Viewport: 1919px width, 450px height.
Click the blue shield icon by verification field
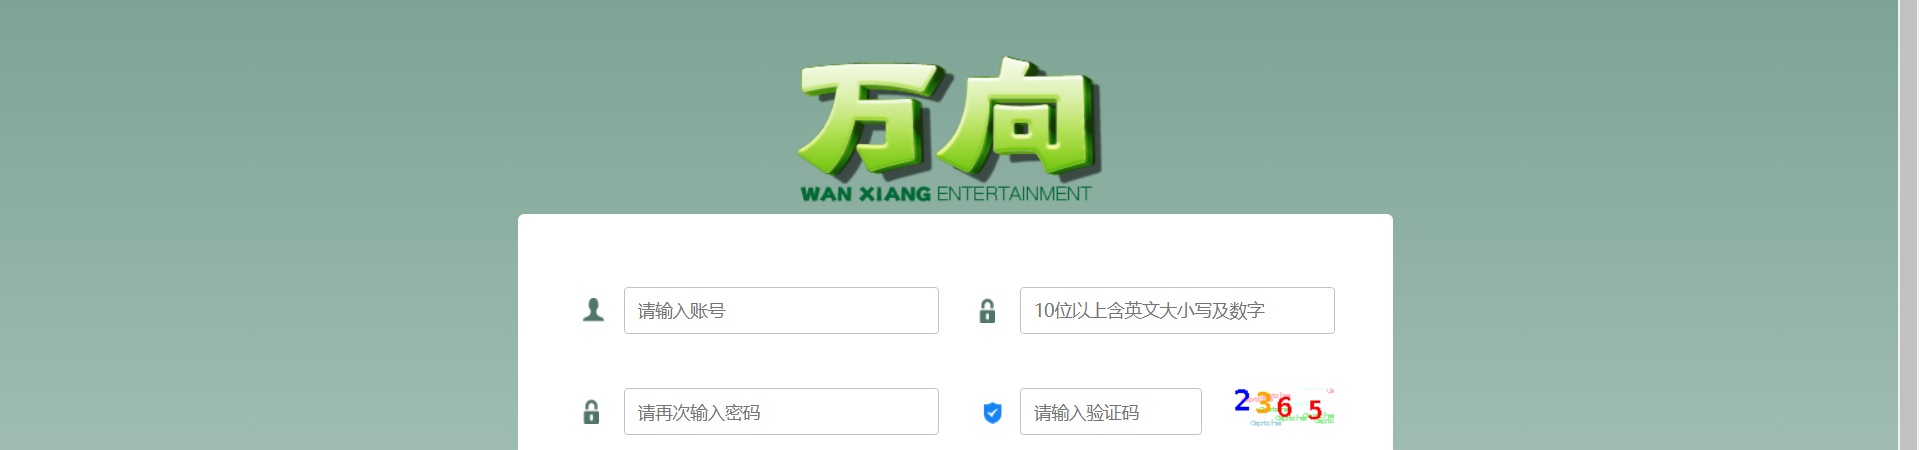[992, 412]
